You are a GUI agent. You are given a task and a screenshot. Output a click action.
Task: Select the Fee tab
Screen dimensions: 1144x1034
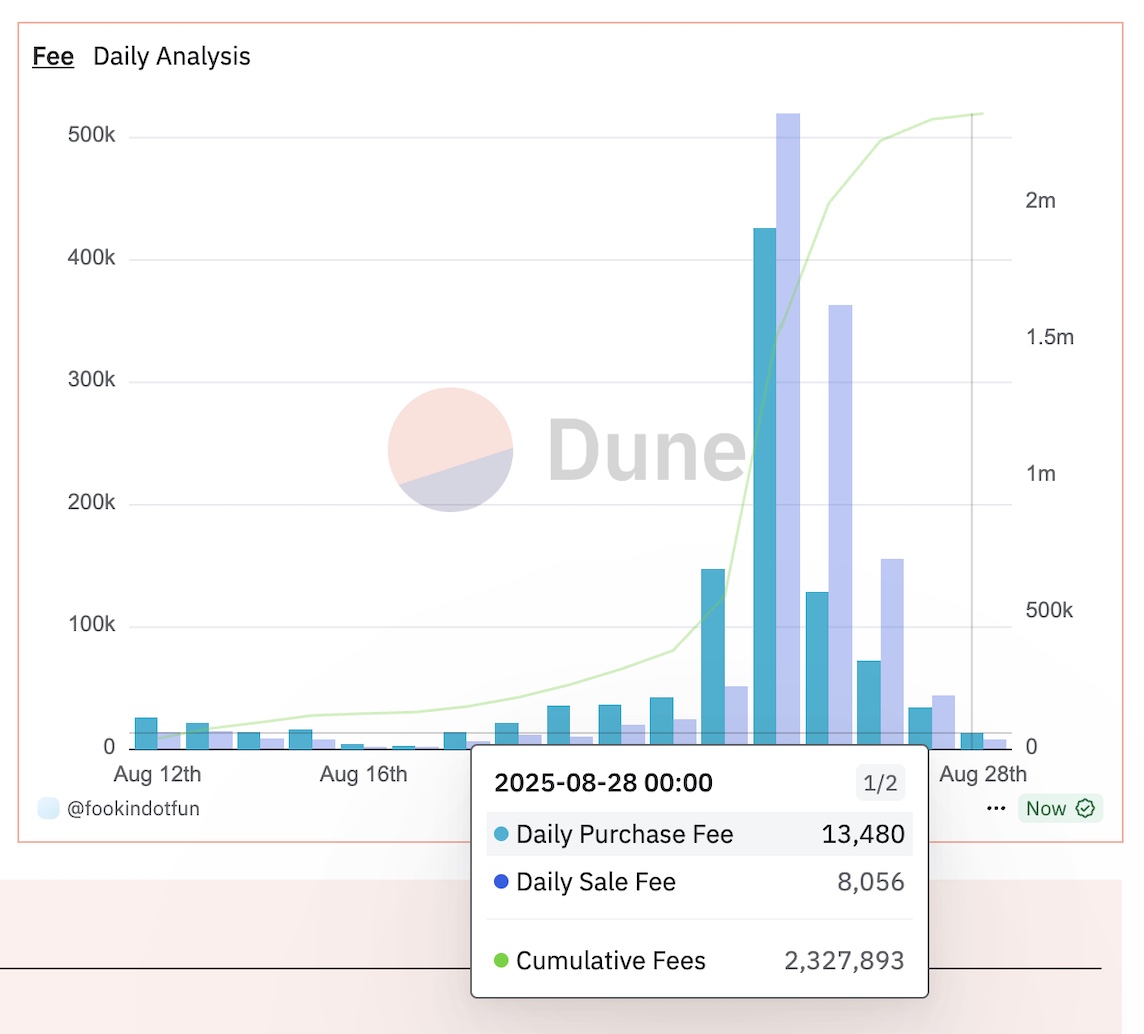[53, 57]
